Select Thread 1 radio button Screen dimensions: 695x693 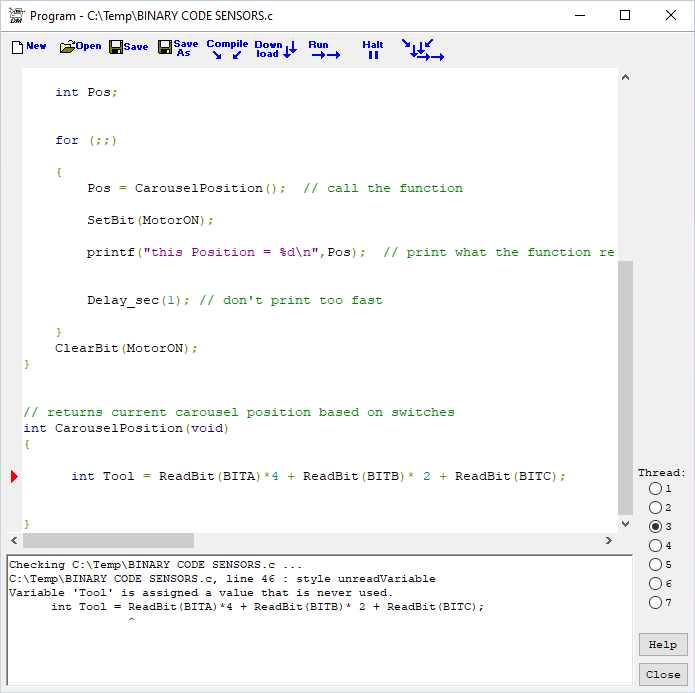(x=656, y=489)
